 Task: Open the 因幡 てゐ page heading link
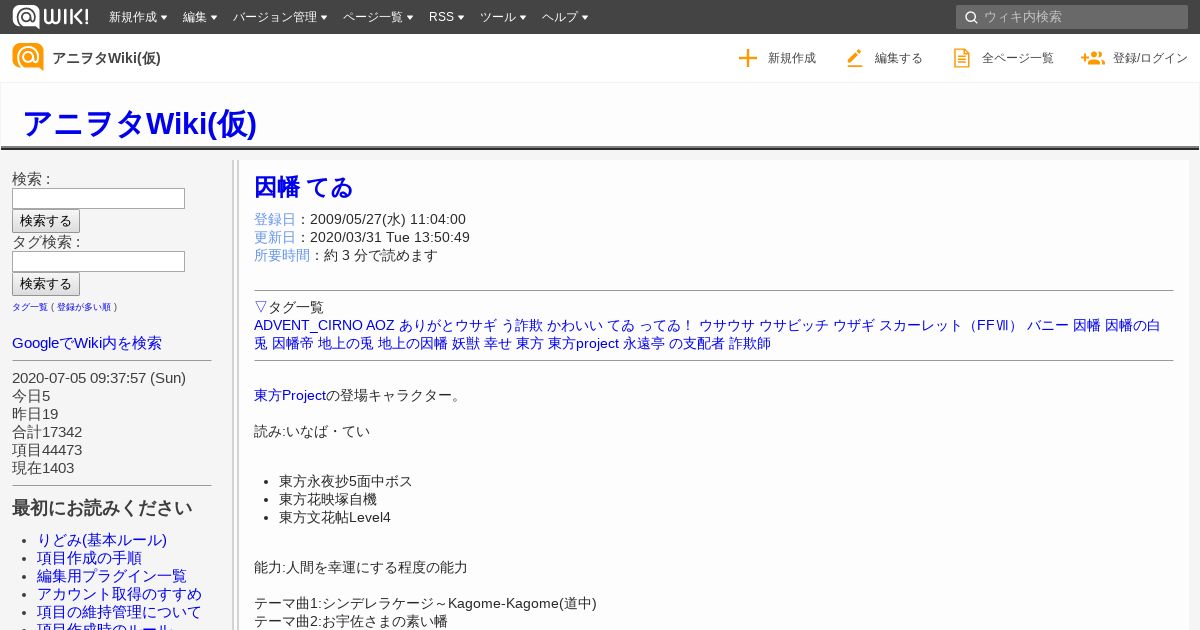pos(303,187)
